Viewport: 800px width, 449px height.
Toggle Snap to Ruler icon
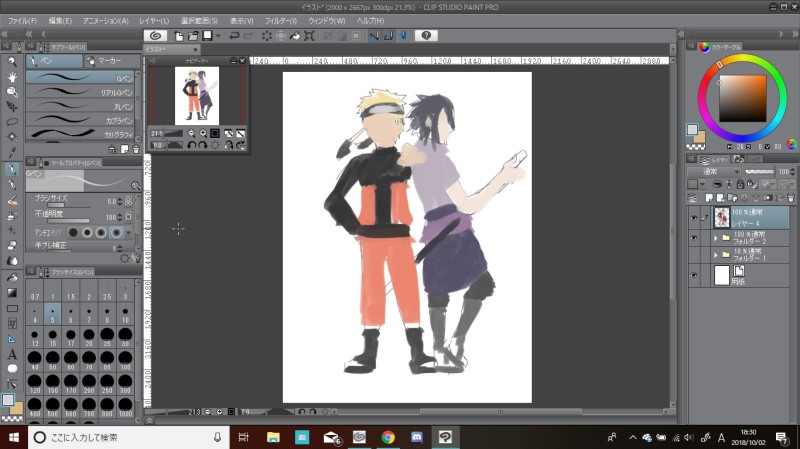click(374, 36)
